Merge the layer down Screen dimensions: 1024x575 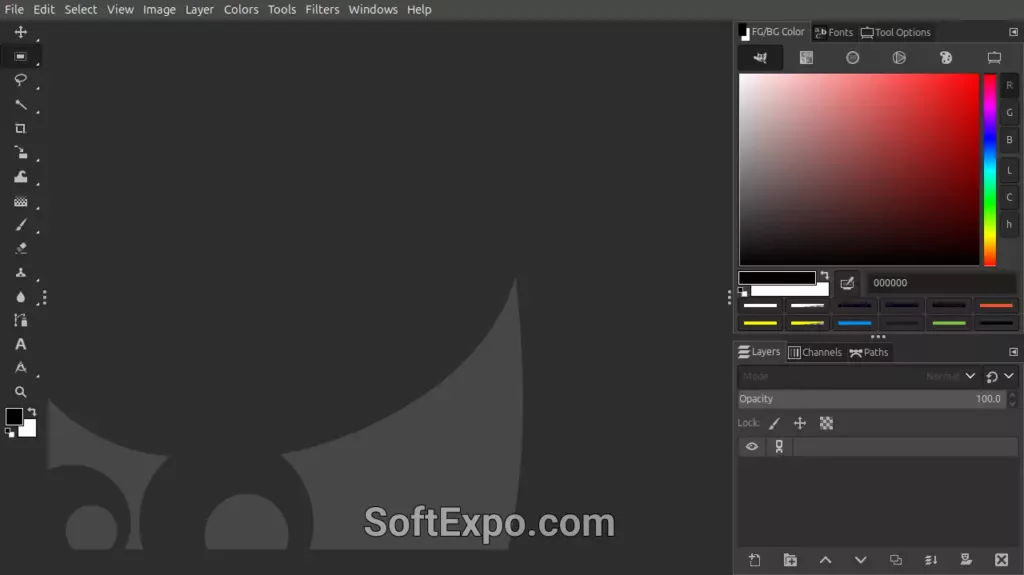(x=931, y=560)
